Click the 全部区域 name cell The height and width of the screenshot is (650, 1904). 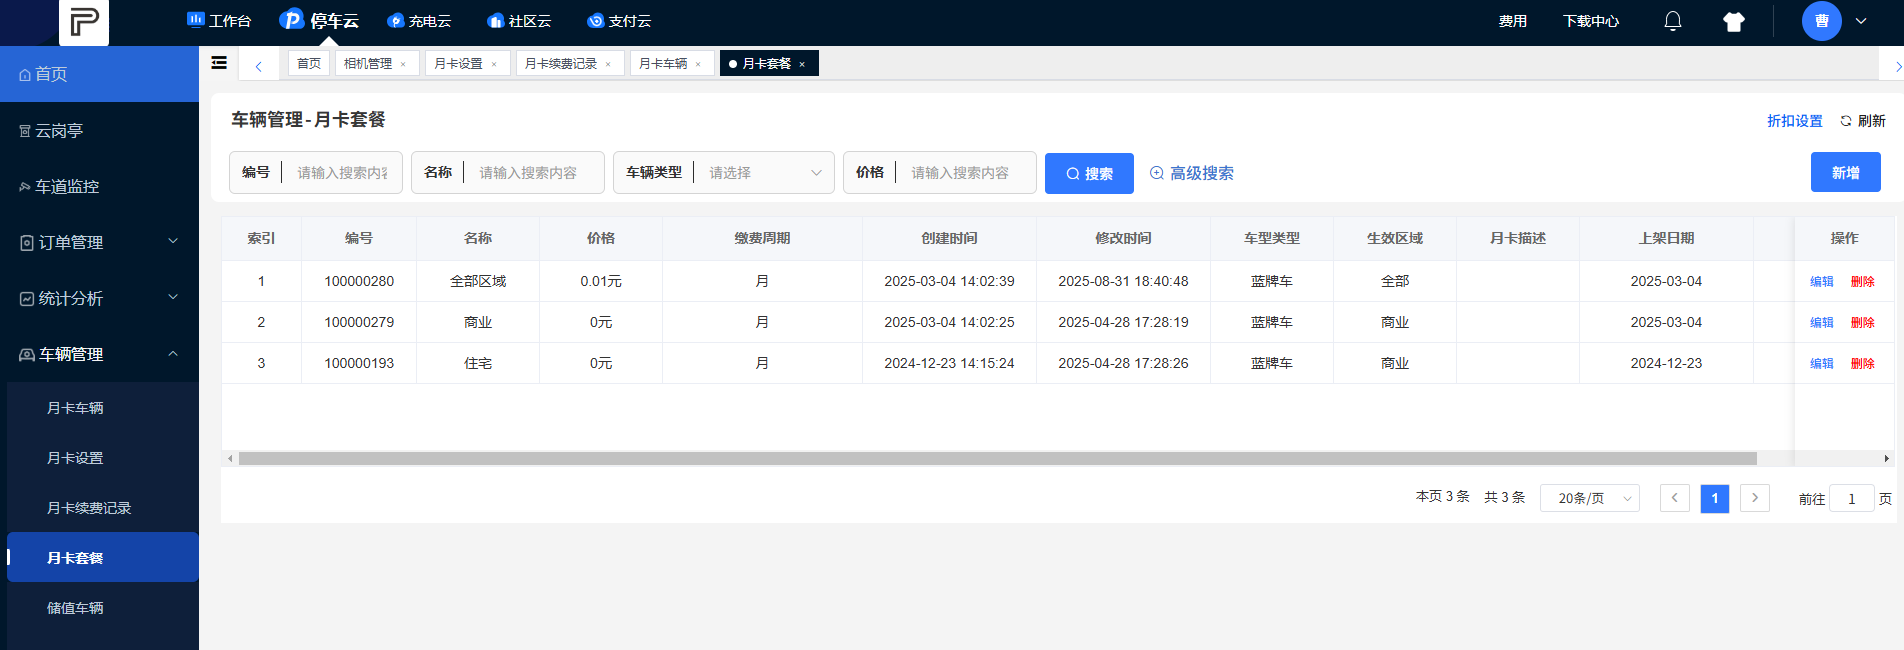pyautogui.click(x=478, y=282)
